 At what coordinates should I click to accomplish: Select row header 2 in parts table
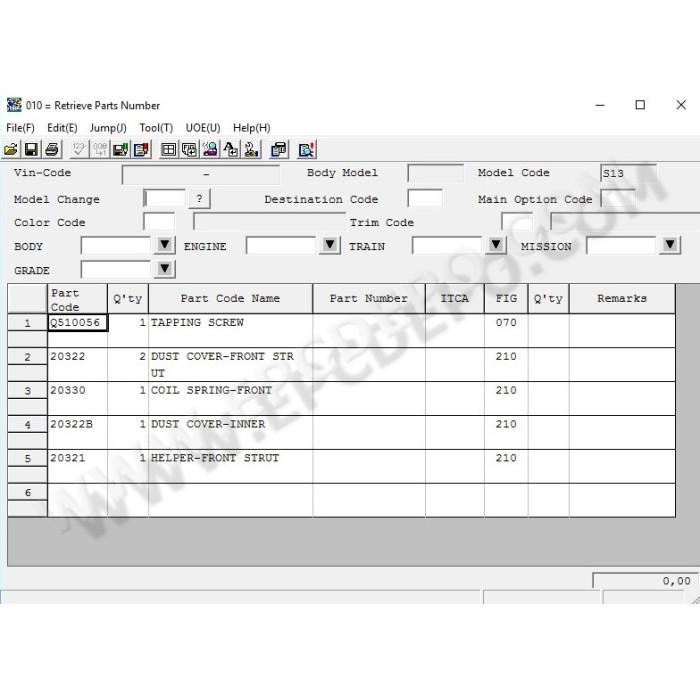[x=27, y=357]
